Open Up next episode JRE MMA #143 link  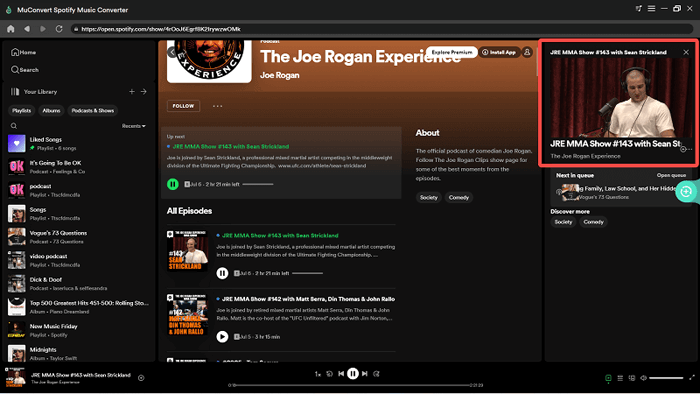pos(231,146)
